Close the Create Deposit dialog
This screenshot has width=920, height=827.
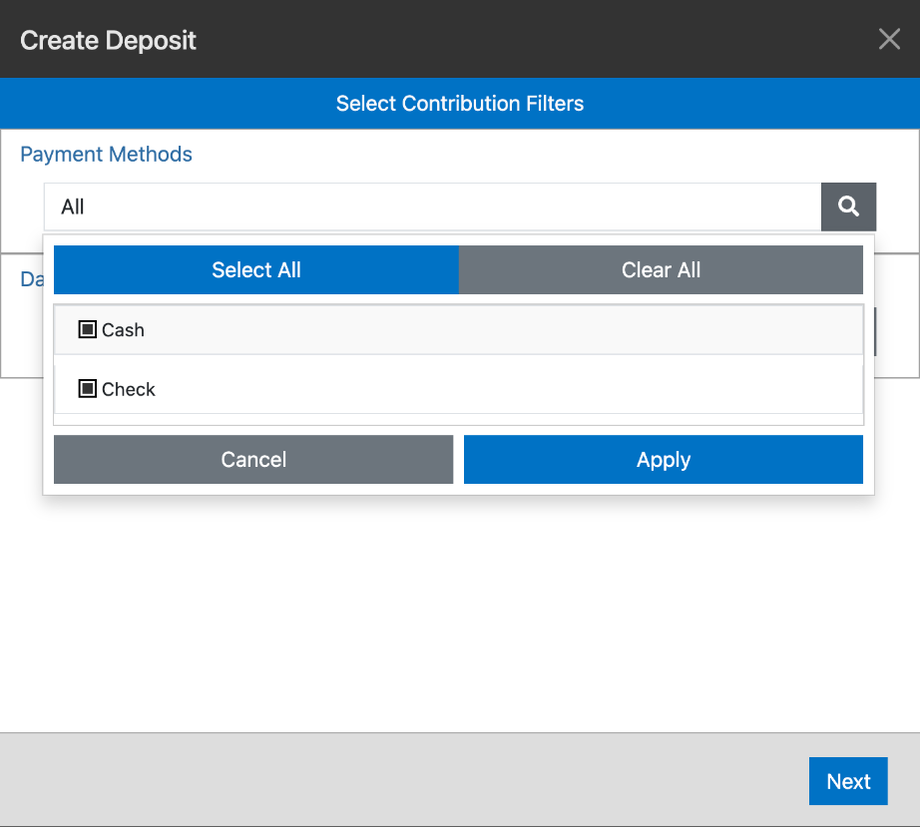889,39
